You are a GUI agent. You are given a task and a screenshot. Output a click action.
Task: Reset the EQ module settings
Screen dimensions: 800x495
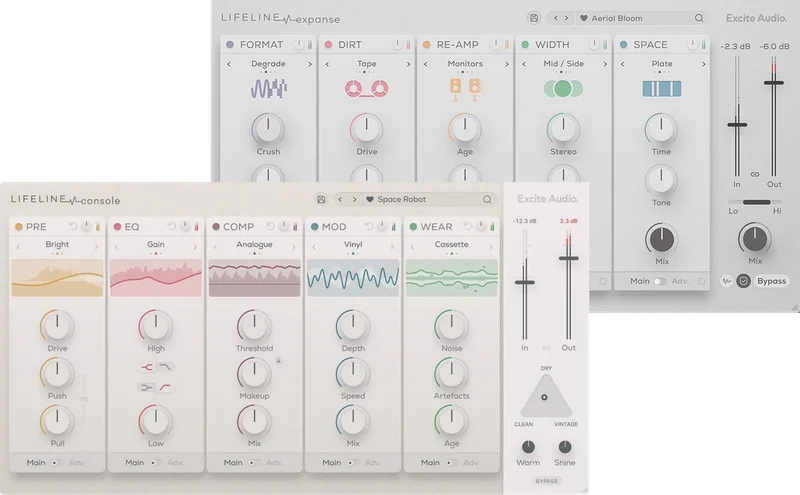(172, 226)
